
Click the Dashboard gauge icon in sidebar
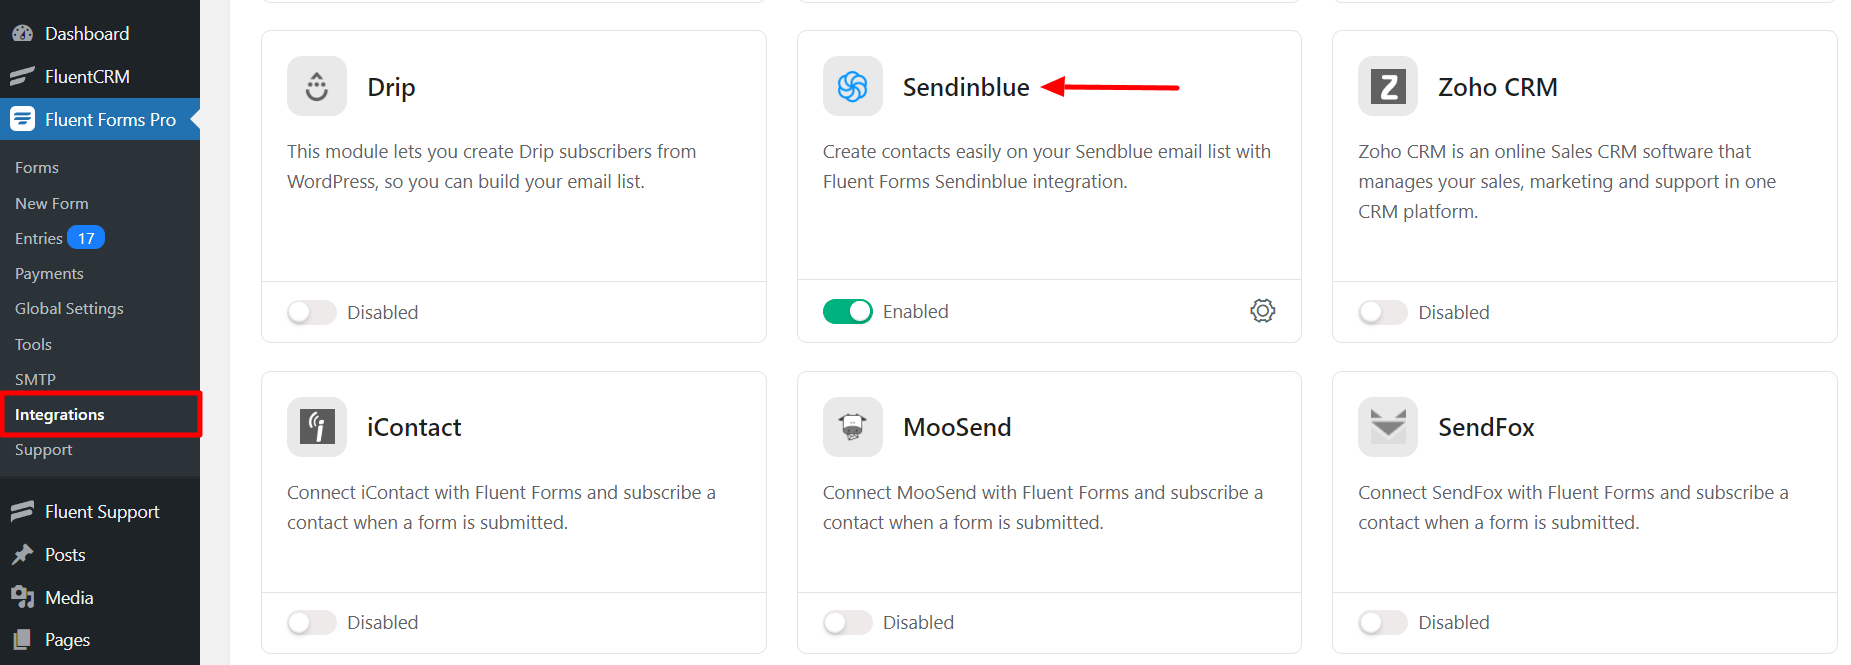[x=22, y=33]
